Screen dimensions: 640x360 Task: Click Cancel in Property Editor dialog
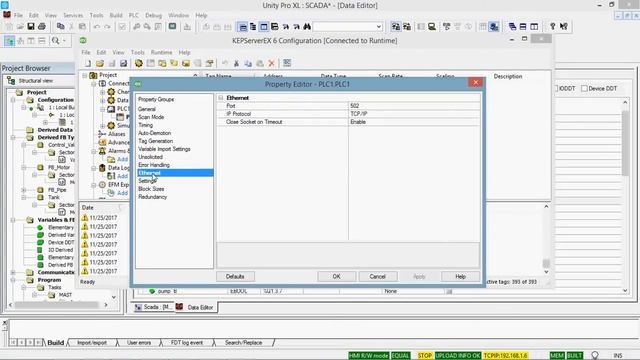pos(378,276)
